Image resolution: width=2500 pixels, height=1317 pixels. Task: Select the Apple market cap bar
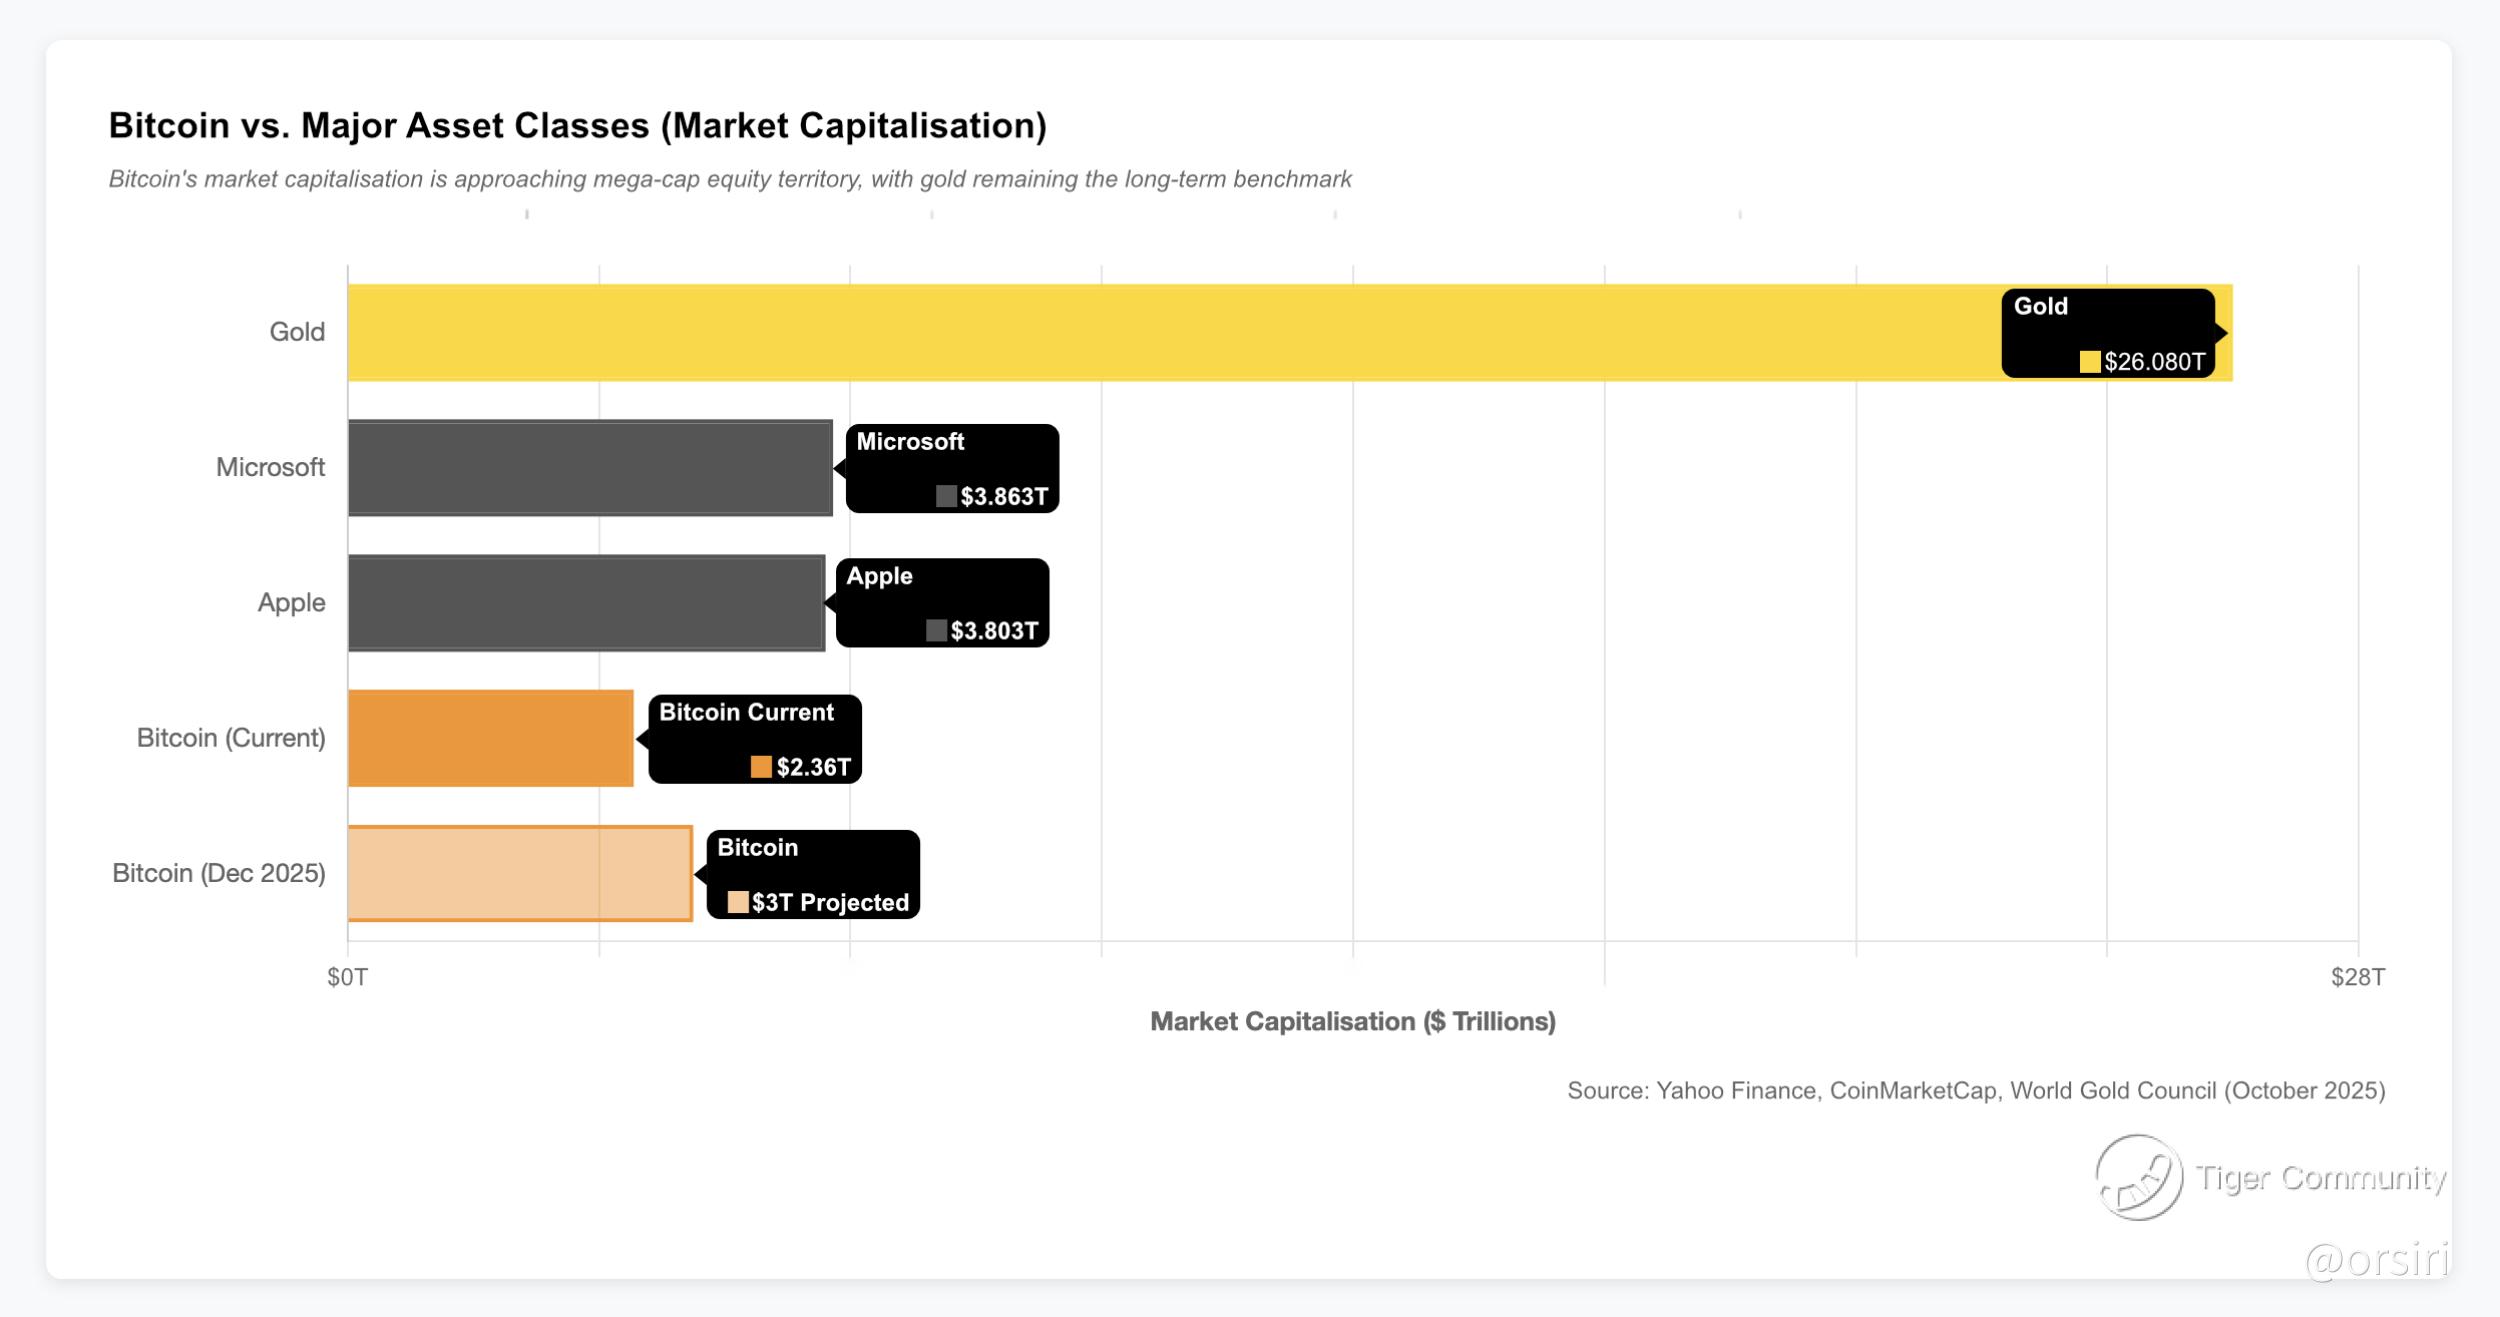[586, 603]
